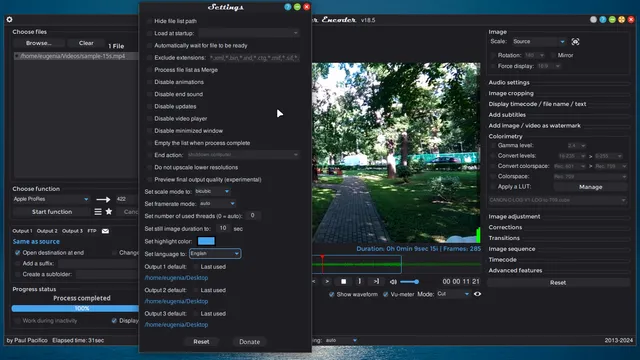Check Disable end sound option
640x360 pixels.
[149, 94]
